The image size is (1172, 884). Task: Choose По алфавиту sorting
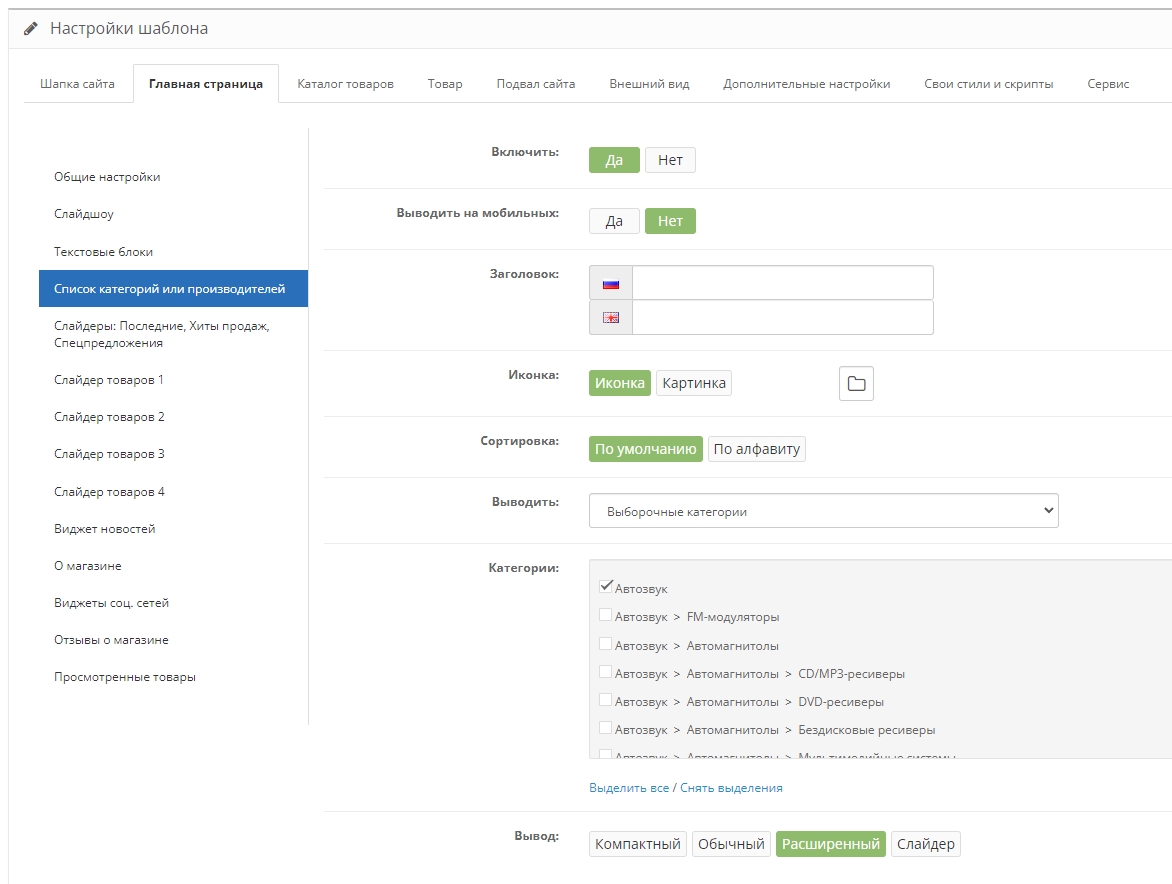[756, 449]
